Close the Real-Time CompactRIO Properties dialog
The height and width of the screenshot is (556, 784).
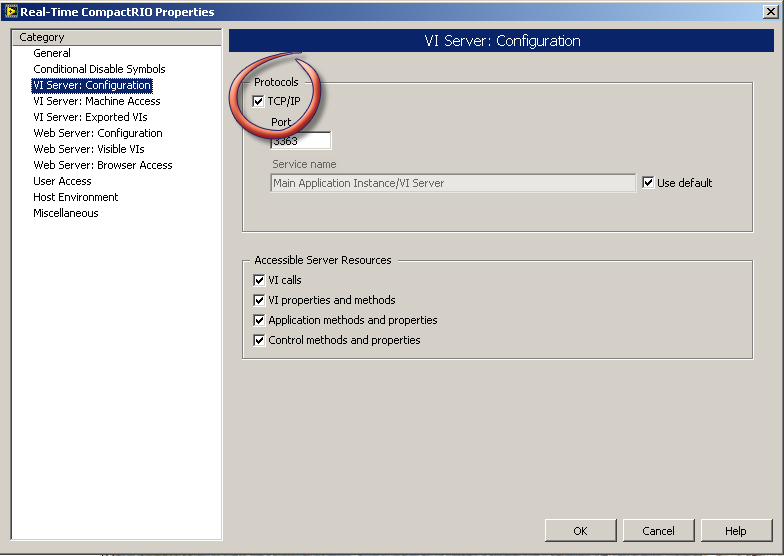click(x=771, y=12)
